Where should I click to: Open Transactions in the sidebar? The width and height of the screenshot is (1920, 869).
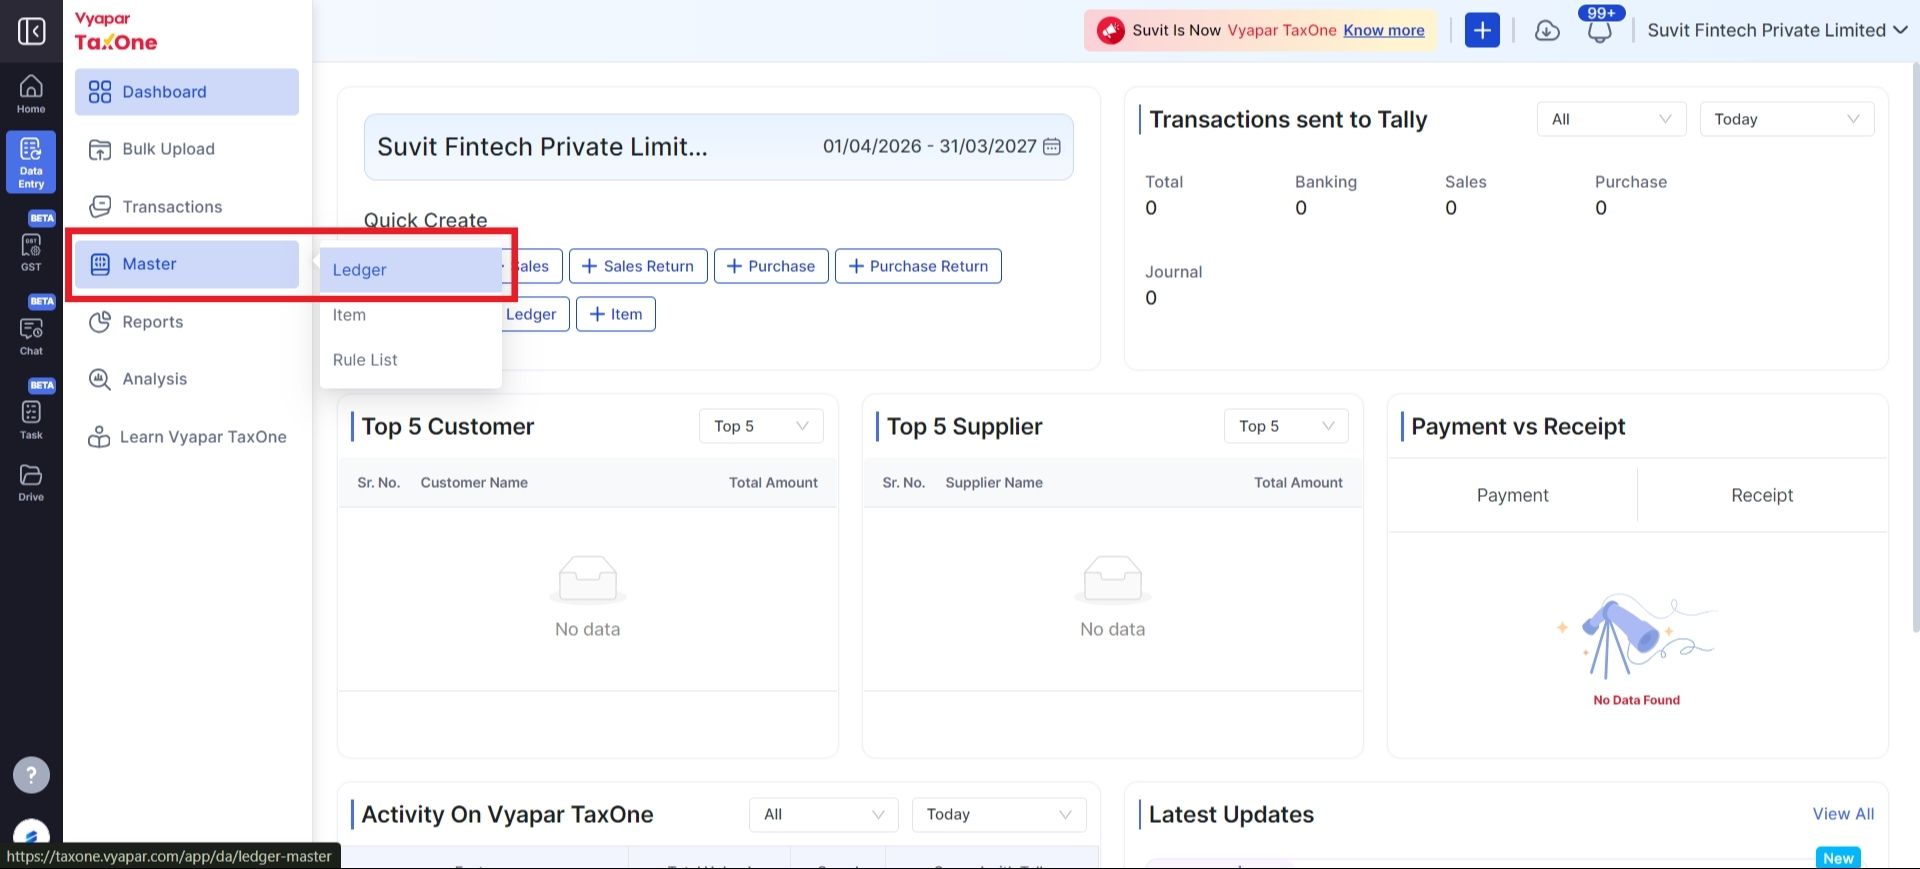tap(187, 207)
